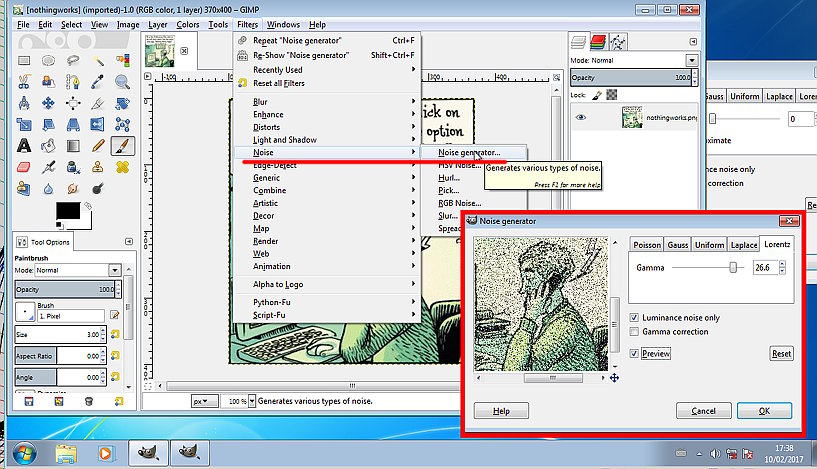Select the Foreground Select tool
Viewport: 817px width, 469px height.
[x=48, y=82]
